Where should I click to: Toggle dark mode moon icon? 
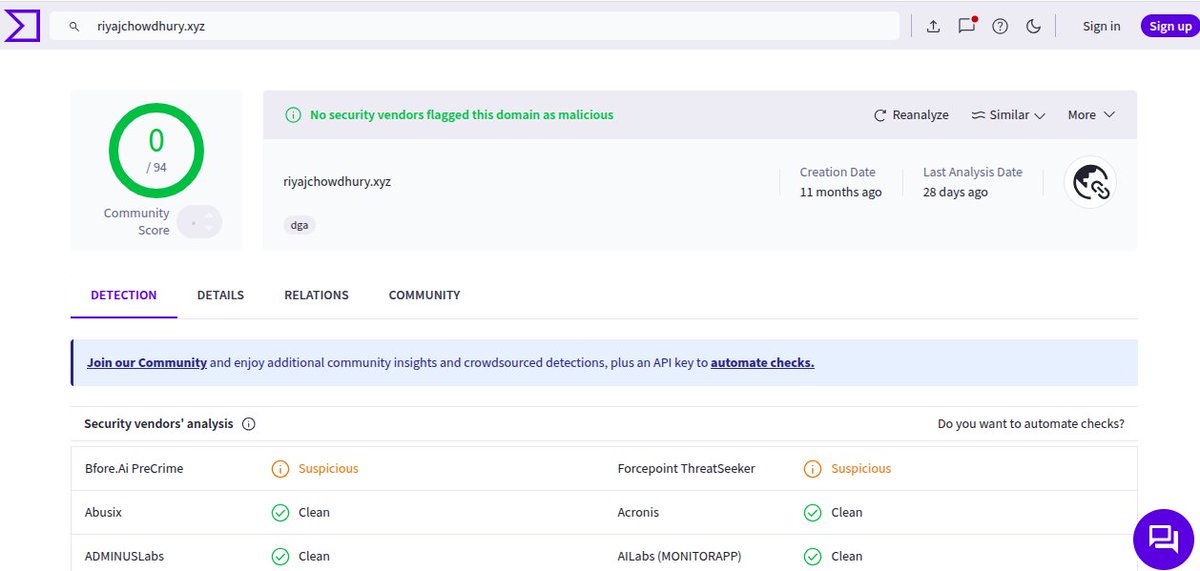tap(1034, 27)
